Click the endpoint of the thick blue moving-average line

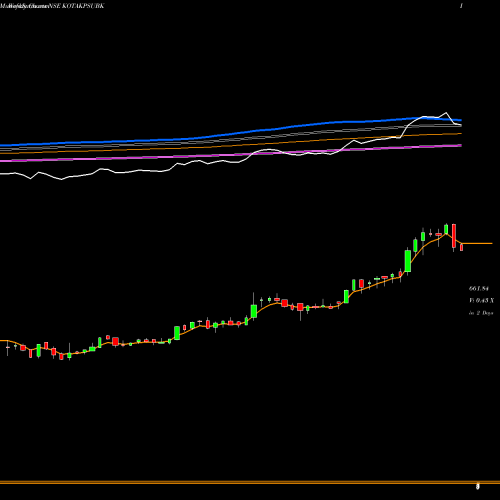460,120
